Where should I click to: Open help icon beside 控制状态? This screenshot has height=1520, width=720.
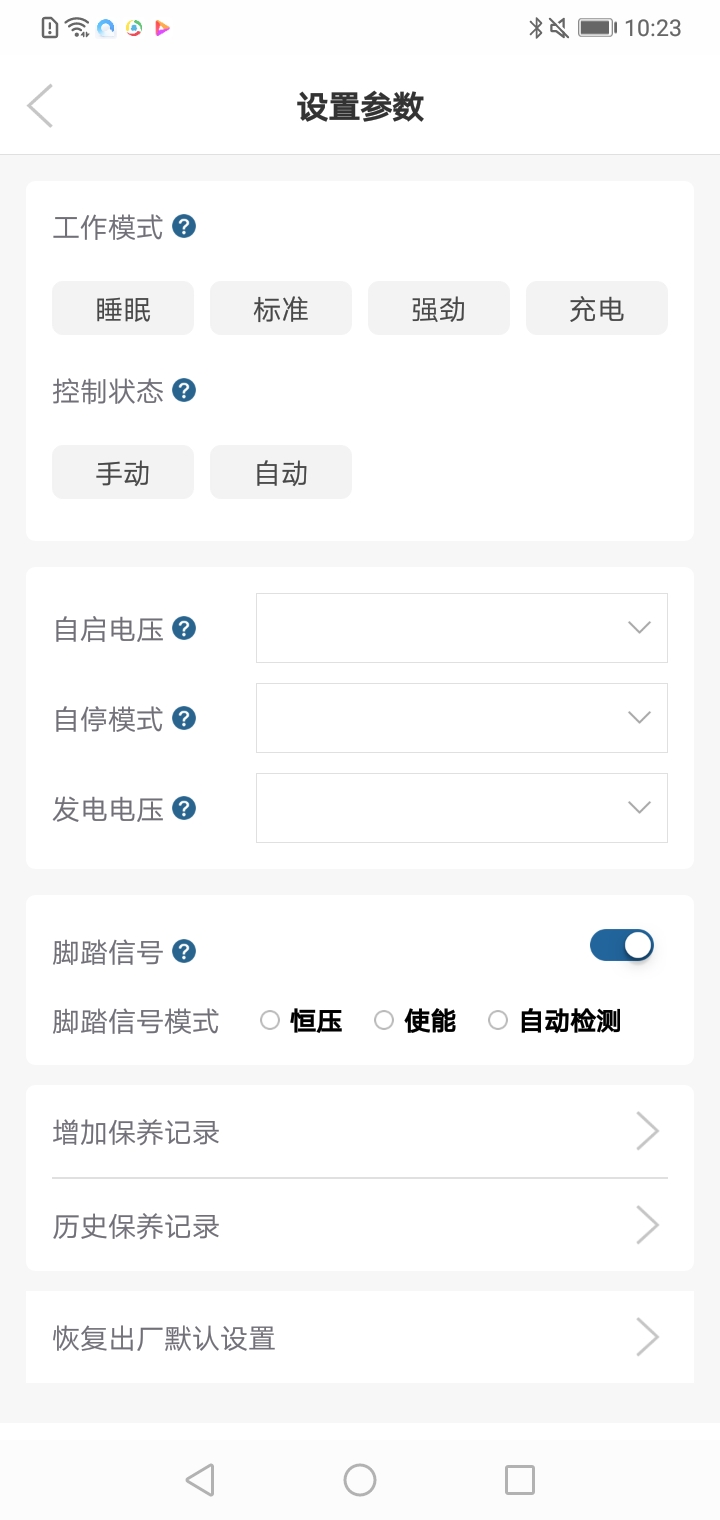point(184,390)
